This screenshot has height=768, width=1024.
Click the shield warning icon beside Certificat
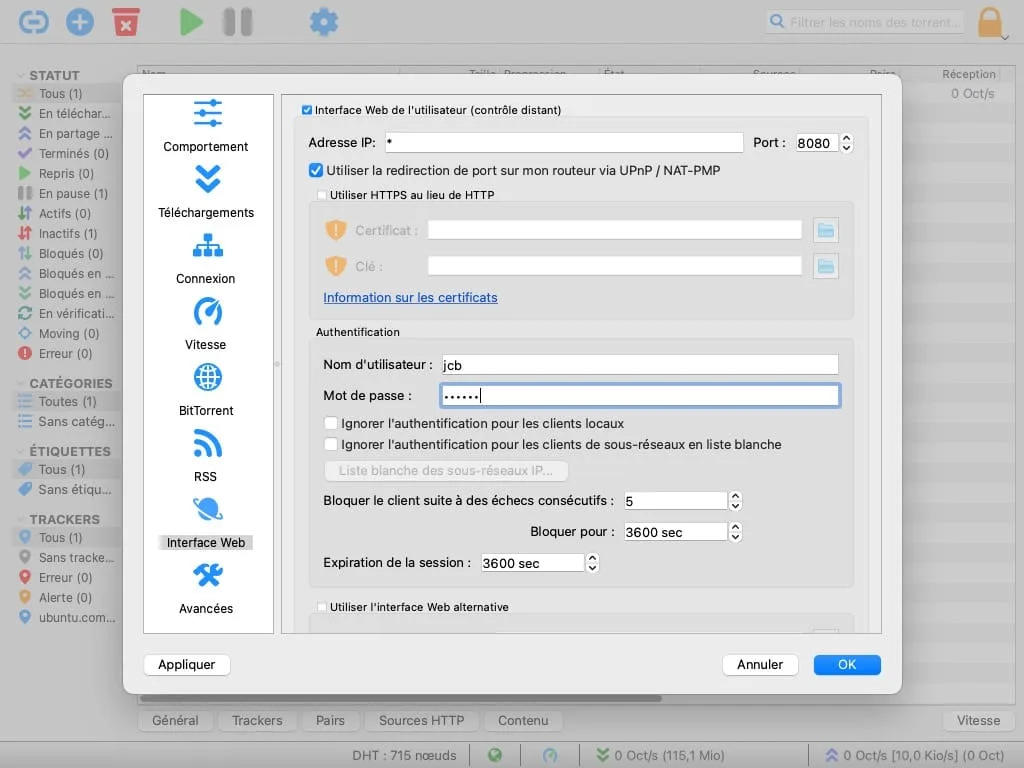tap(336, 230)
